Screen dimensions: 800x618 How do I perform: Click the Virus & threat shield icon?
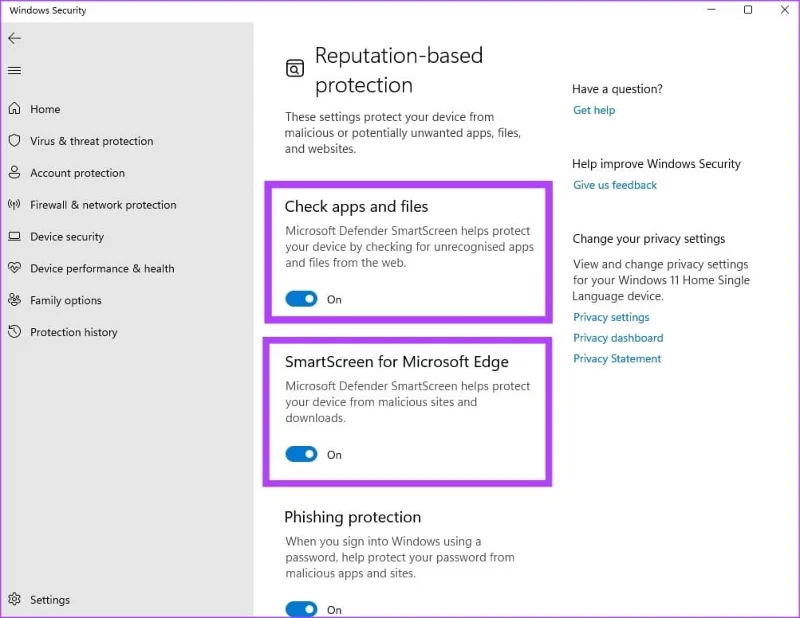tap(14, 140)
